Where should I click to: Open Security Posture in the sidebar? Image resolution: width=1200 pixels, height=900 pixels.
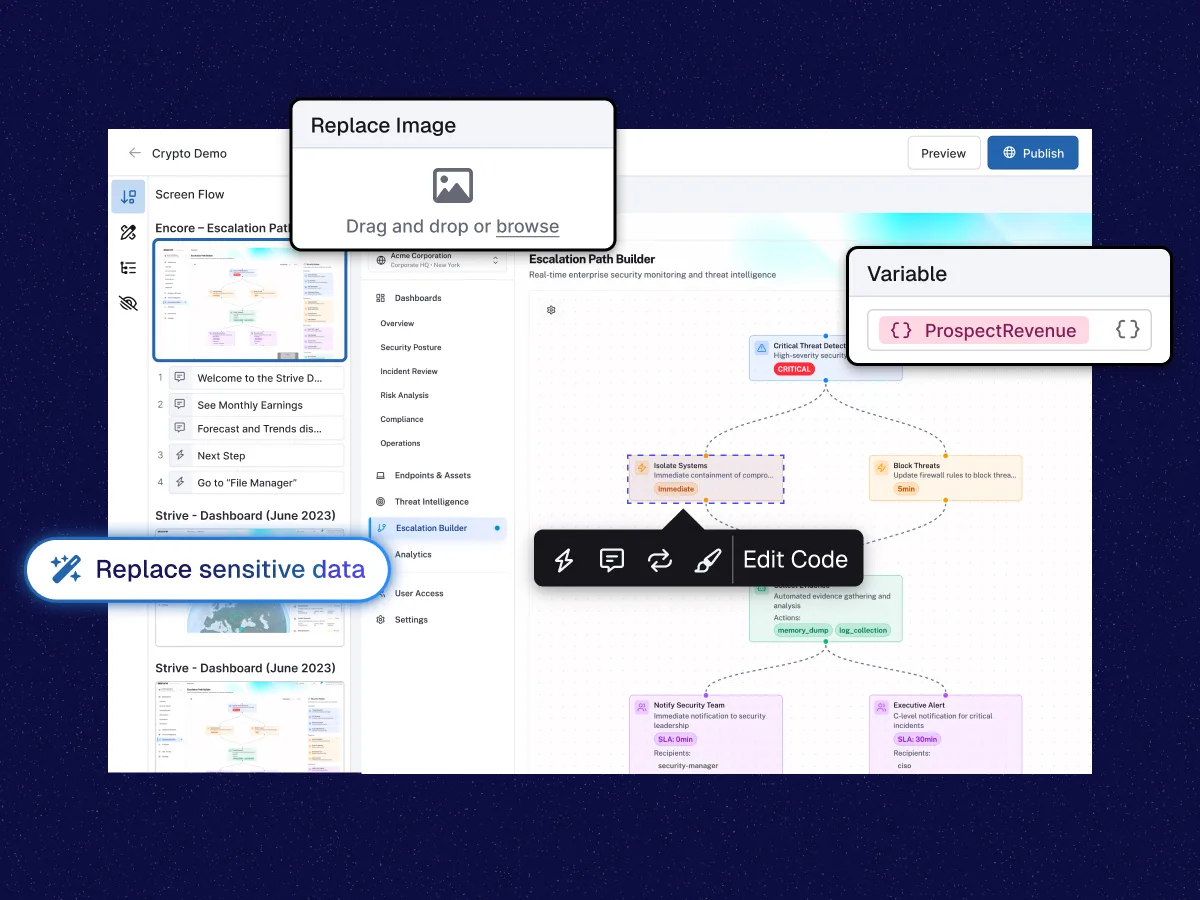411,348
